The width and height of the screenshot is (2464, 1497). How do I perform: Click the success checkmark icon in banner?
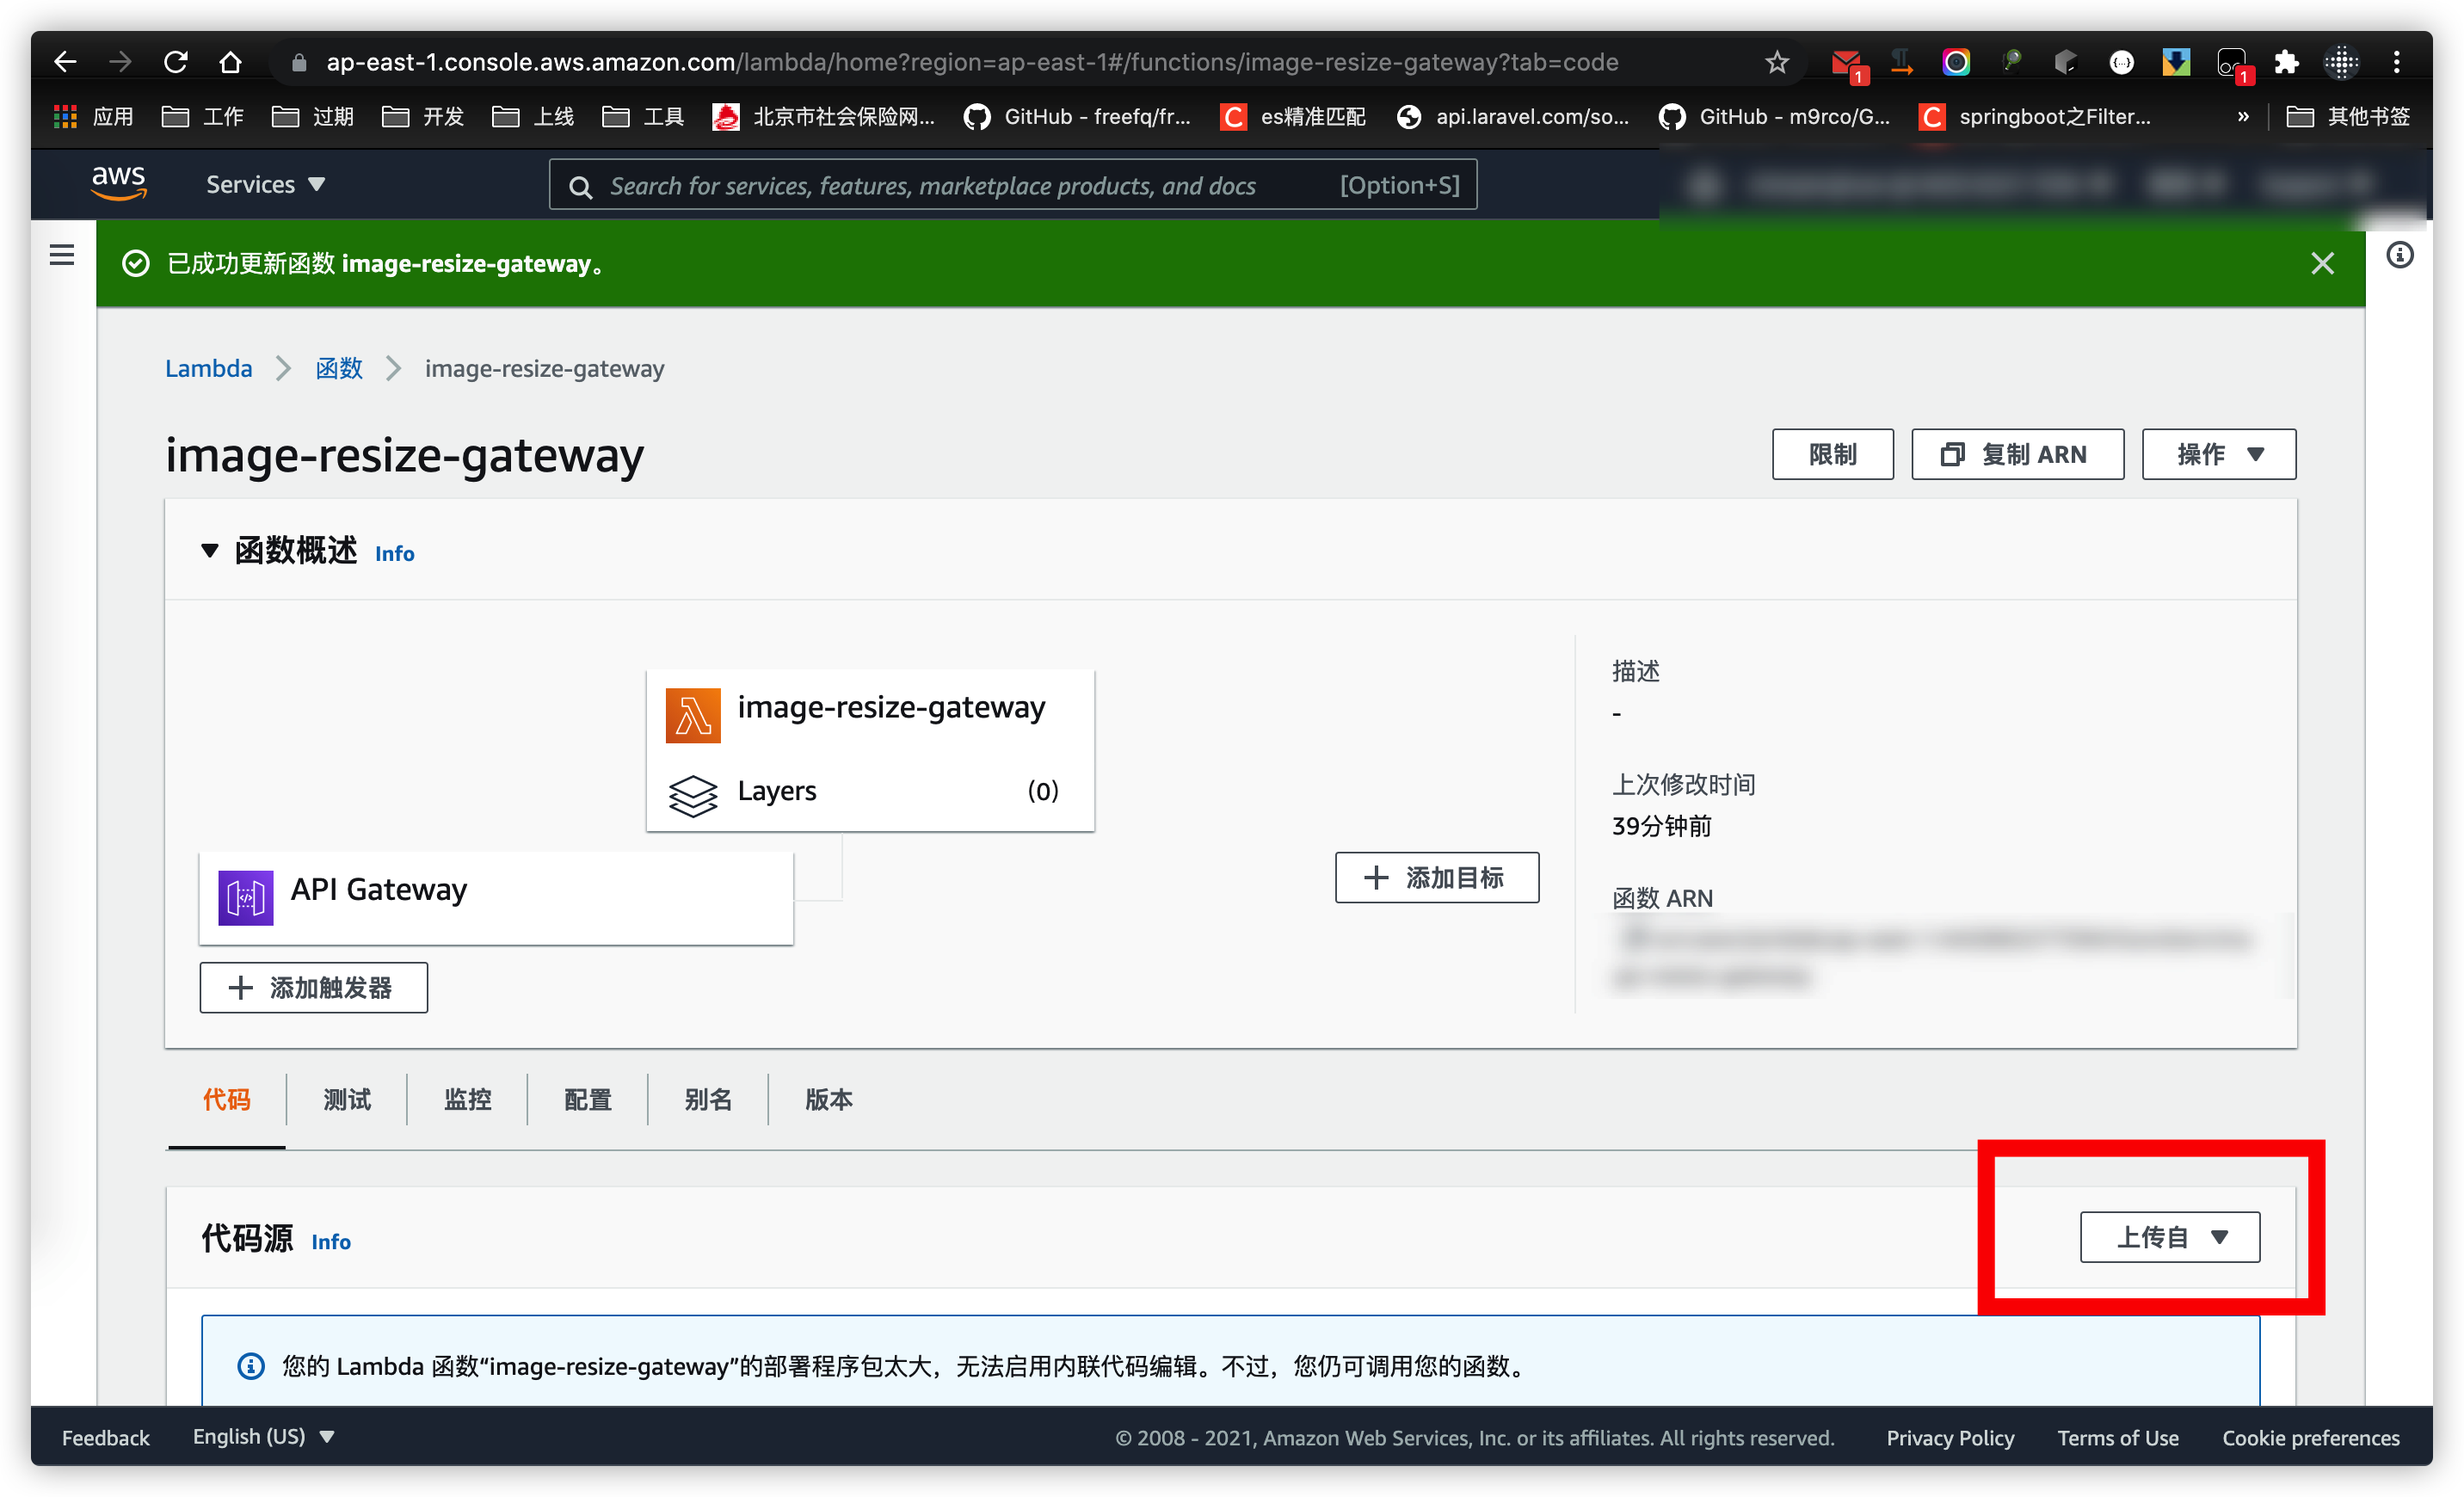[136, 263]
